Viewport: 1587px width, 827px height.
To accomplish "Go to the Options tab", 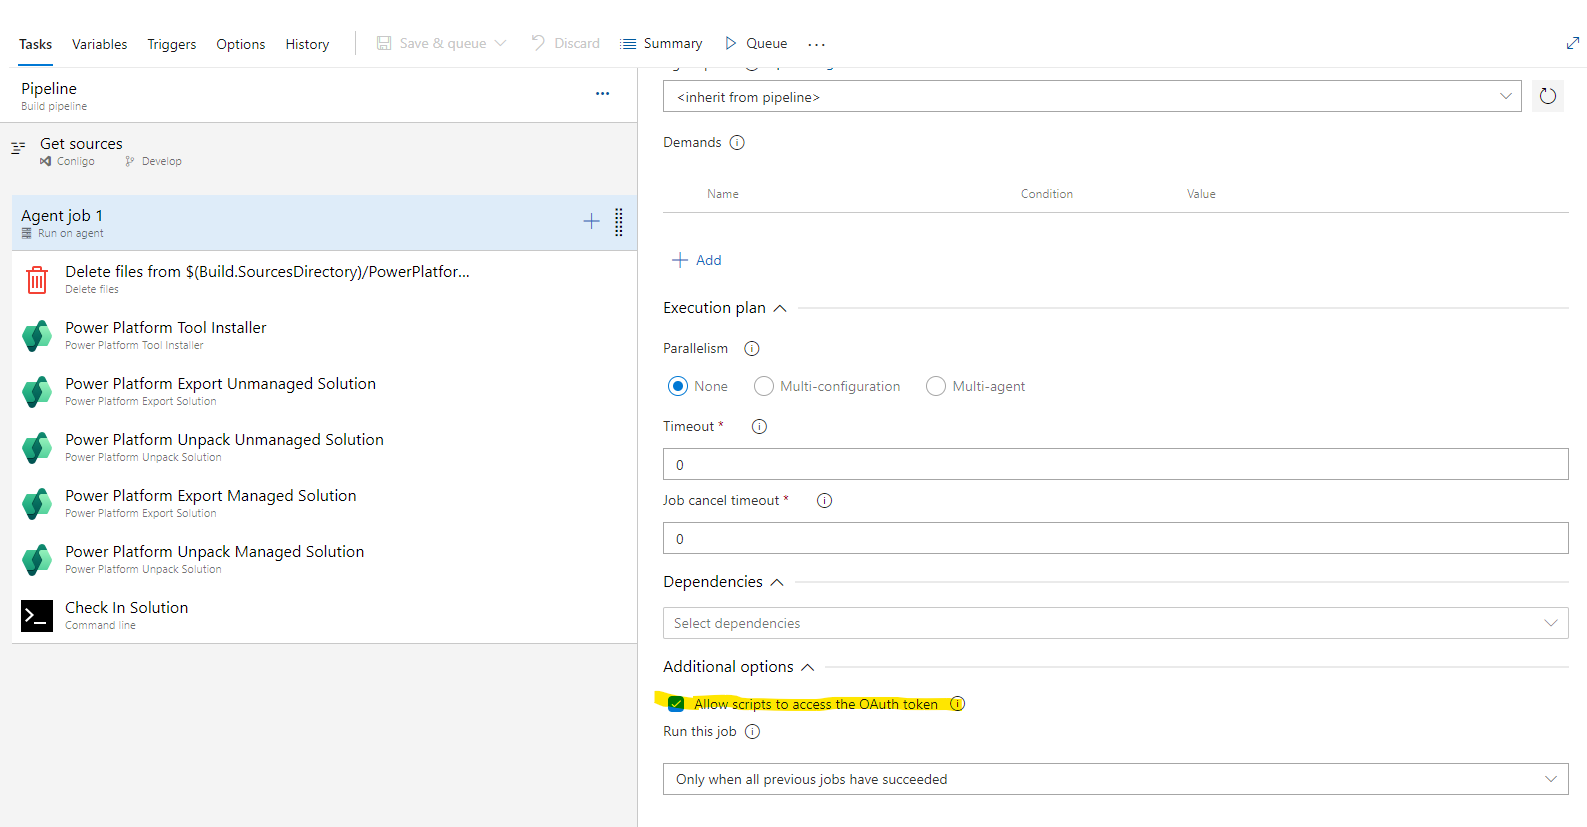I will (240, 44).
